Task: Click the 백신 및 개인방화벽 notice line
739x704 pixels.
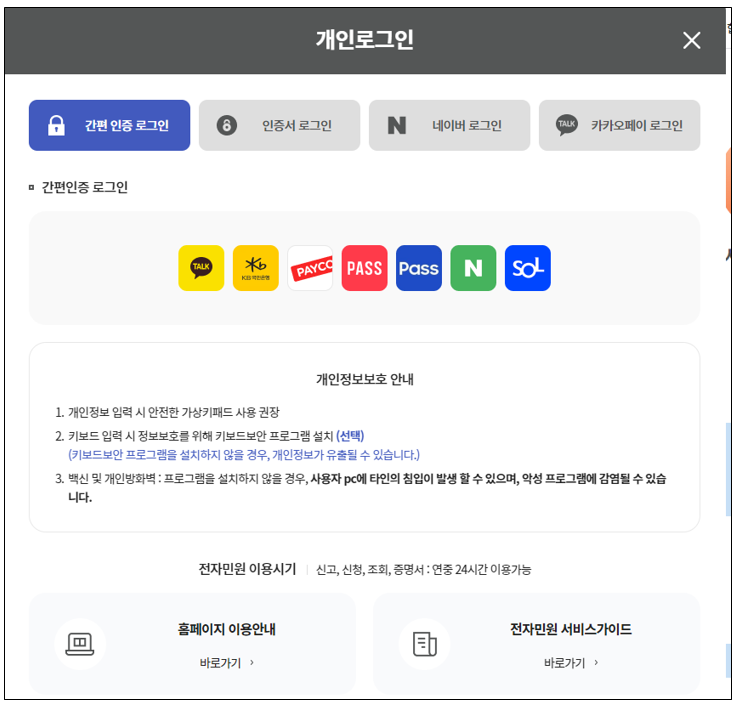Action: pos(361,488)
